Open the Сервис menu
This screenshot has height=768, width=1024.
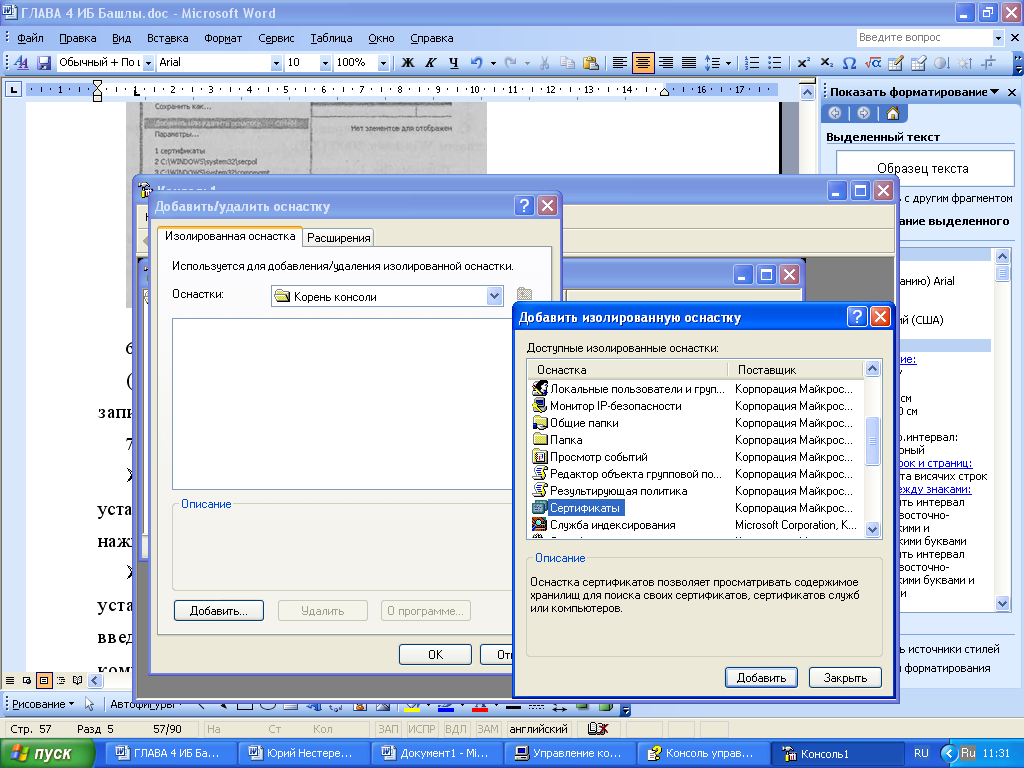[x=276, y=39]
